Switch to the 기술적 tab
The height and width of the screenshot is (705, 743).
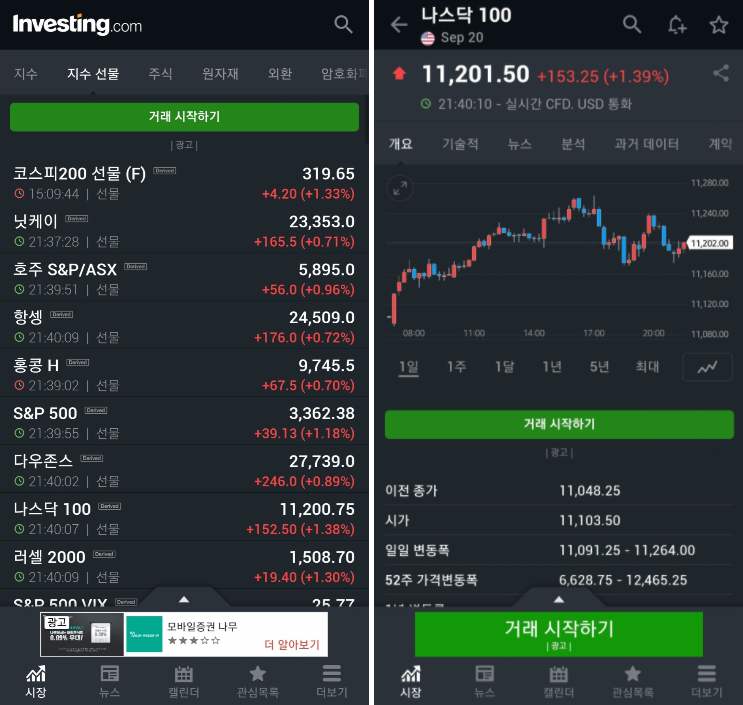[x=460, y=144]
